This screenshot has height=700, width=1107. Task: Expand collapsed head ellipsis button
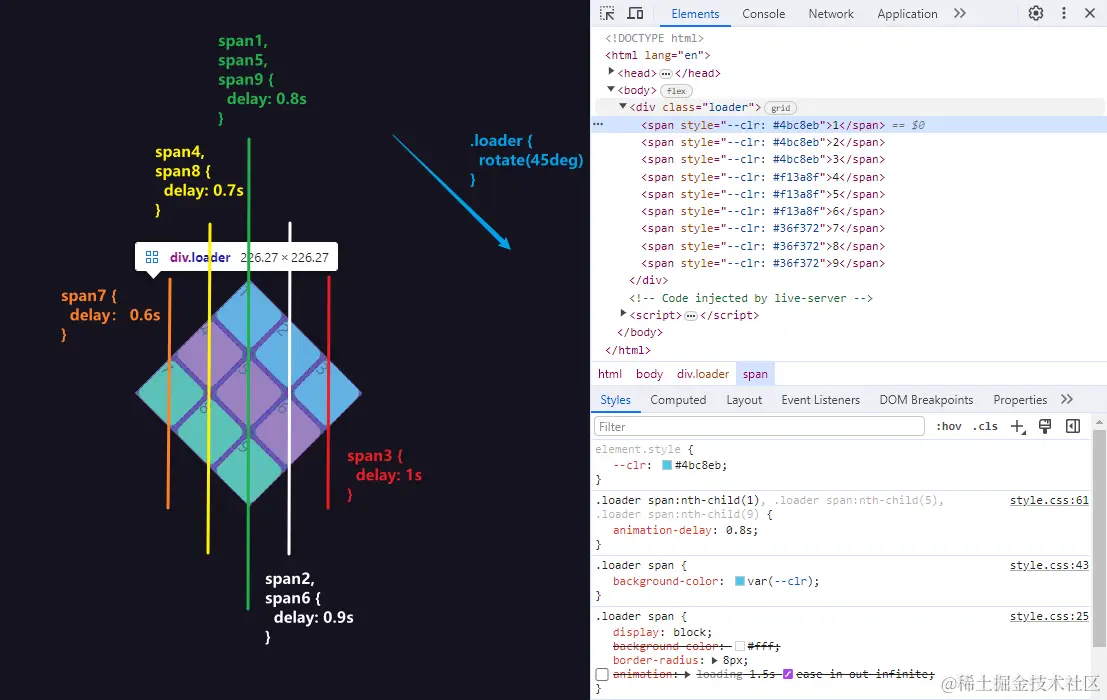666,73
